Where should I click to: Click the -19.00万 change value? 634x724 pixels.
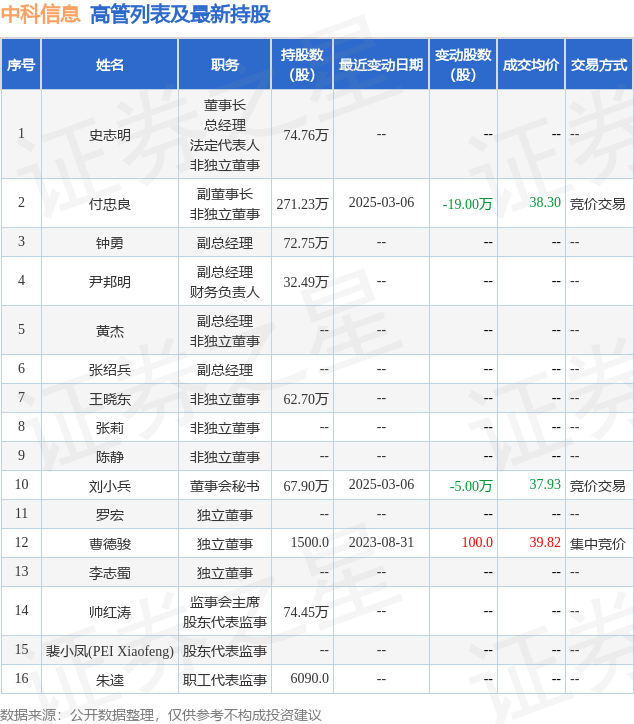click(x=467, y=204)
